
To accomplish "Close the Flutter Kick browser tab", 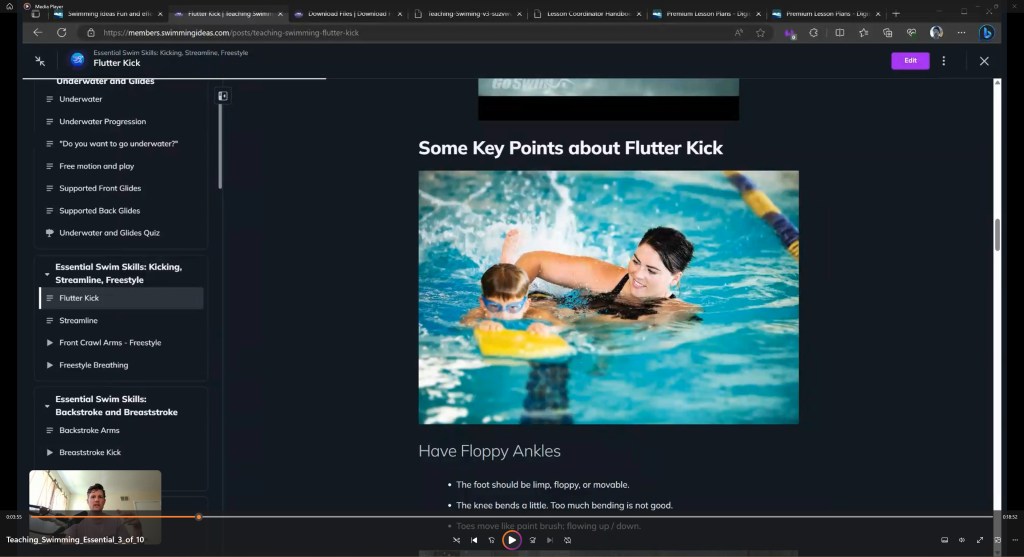I will point(280,14).
